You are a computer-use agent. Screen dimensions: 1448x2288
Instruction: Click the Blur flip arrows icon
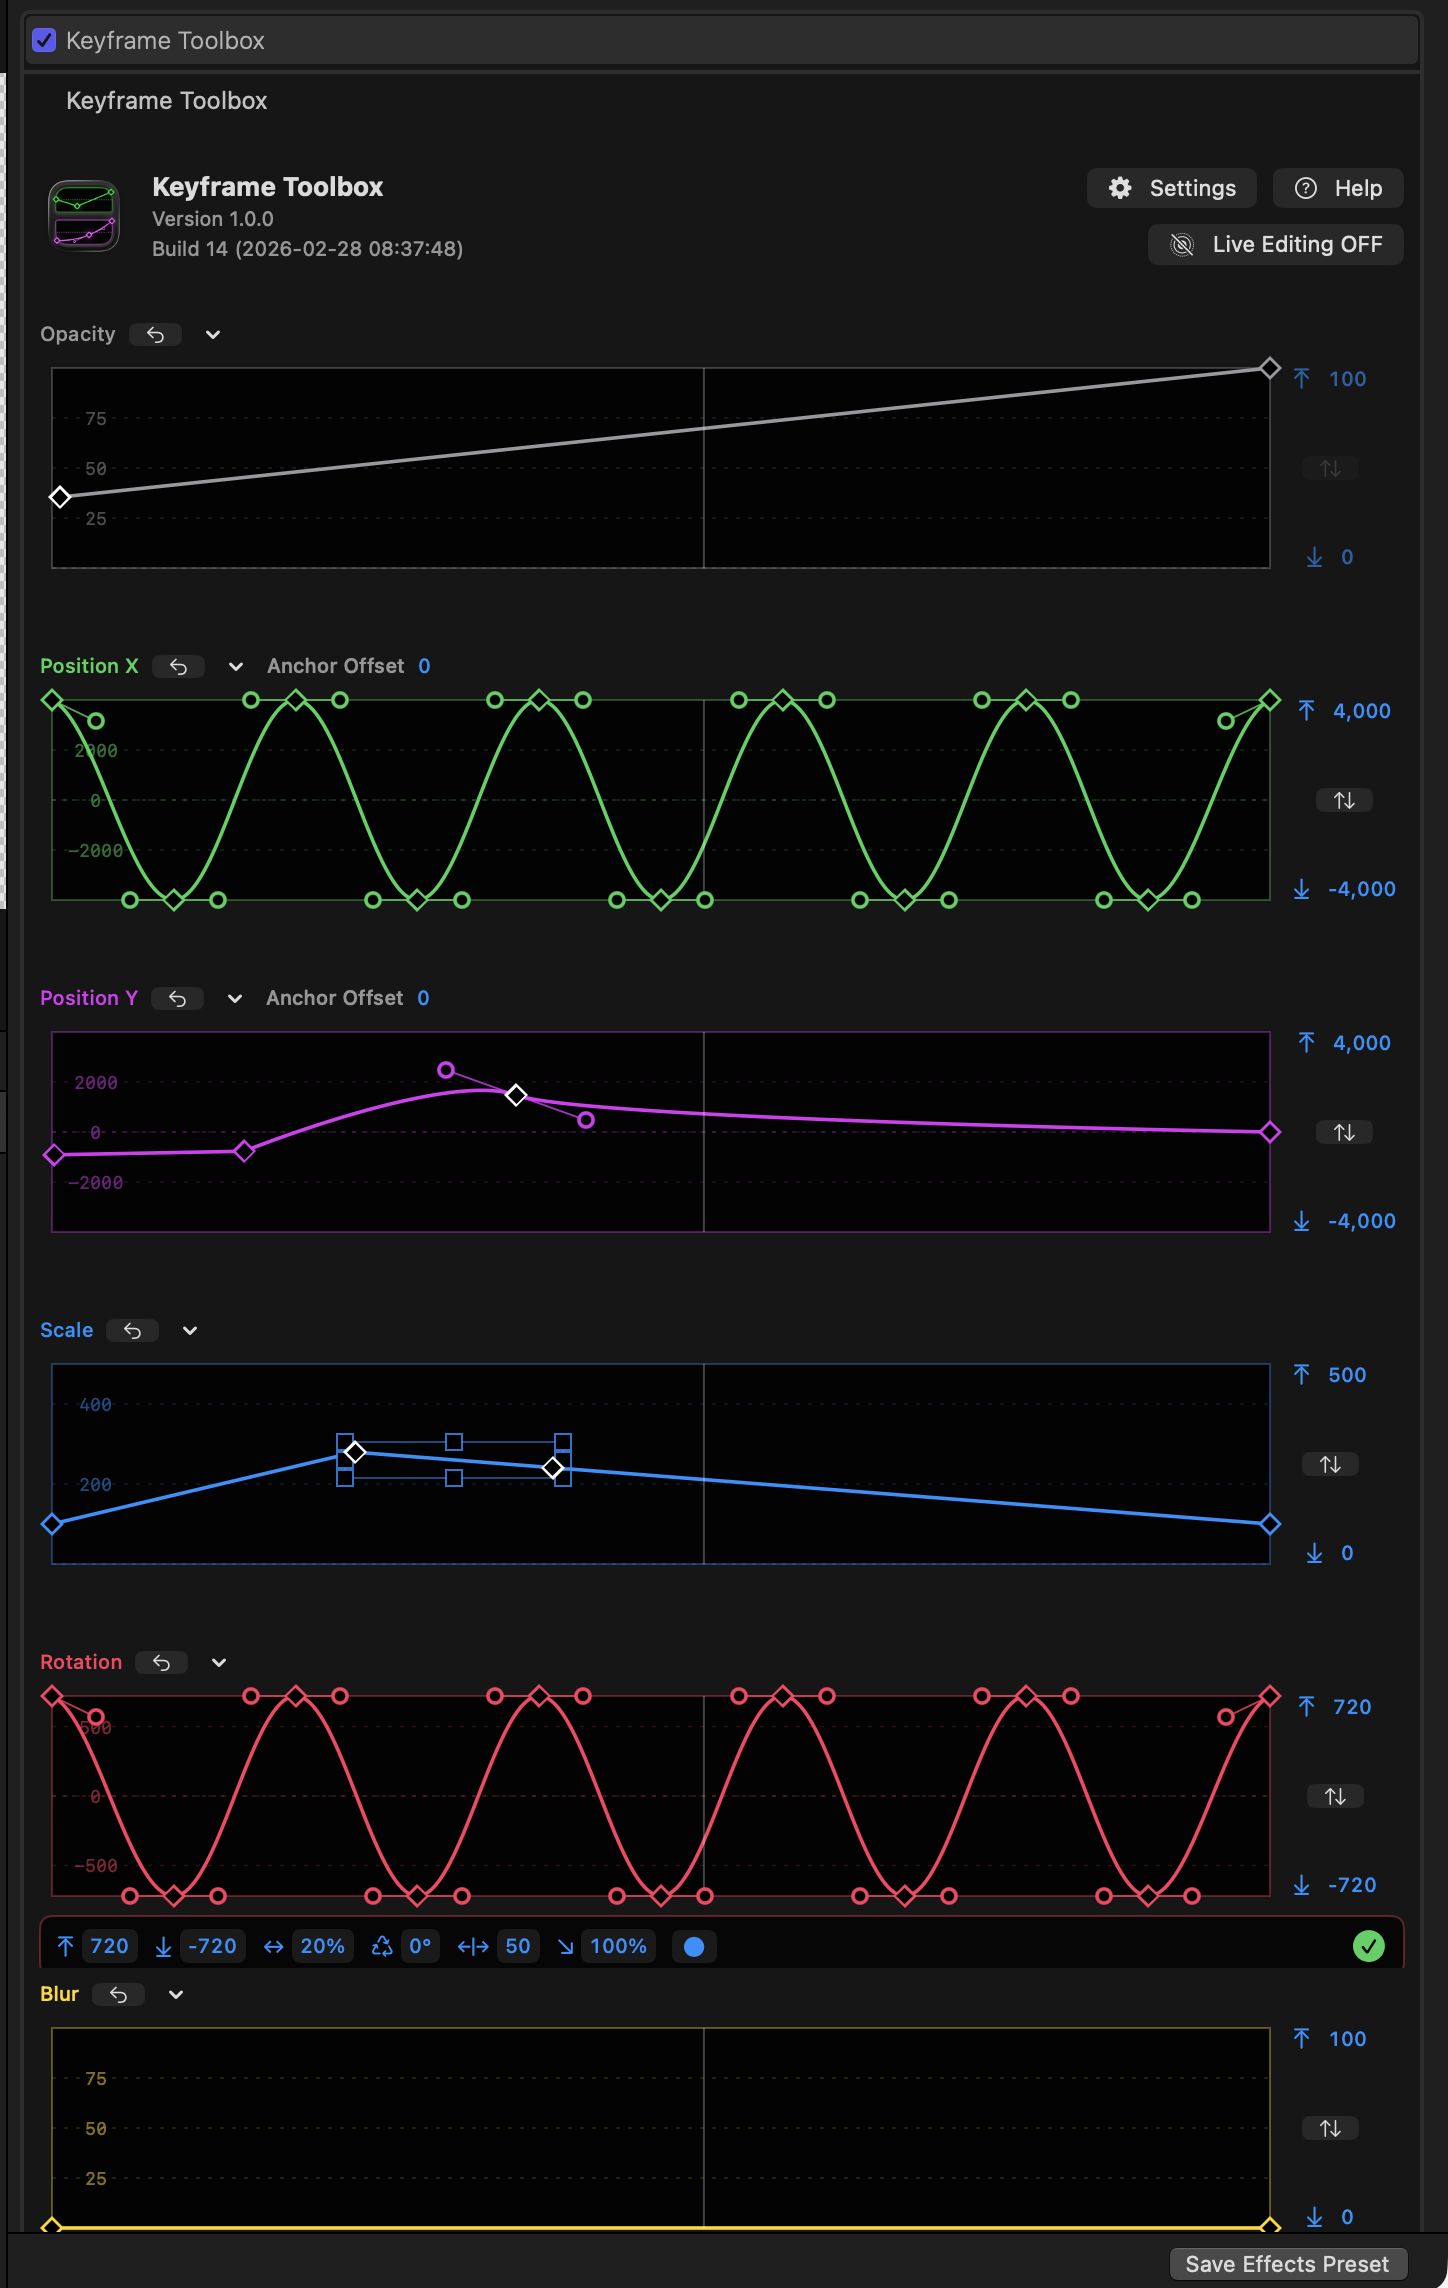point(1330,2128)
